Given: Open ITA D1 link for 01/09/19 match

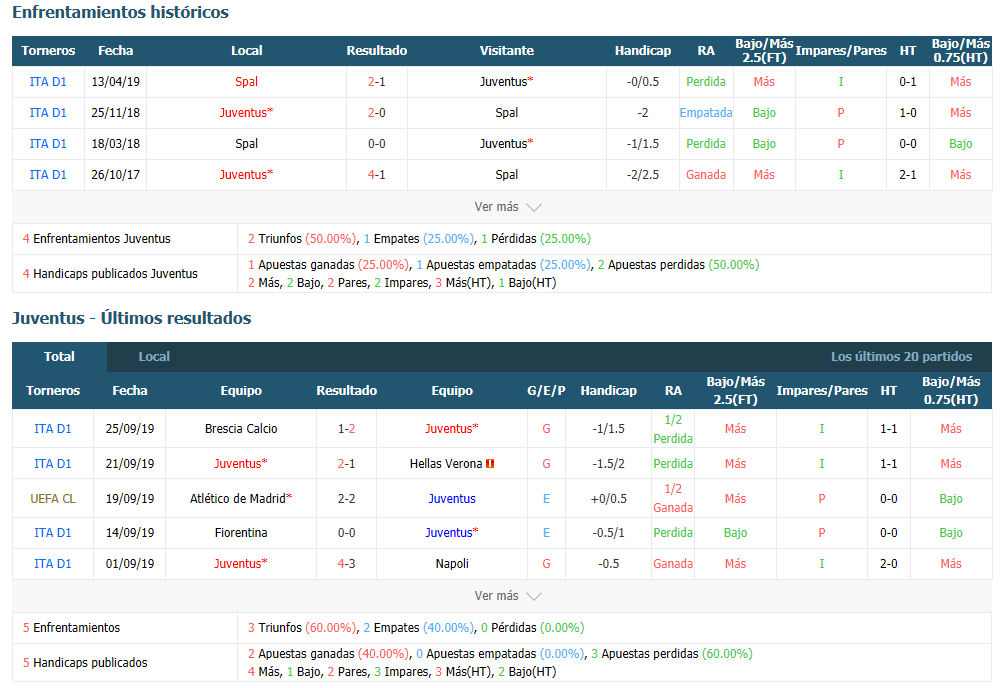Looking at the screenshot, I should click(53, 564).
